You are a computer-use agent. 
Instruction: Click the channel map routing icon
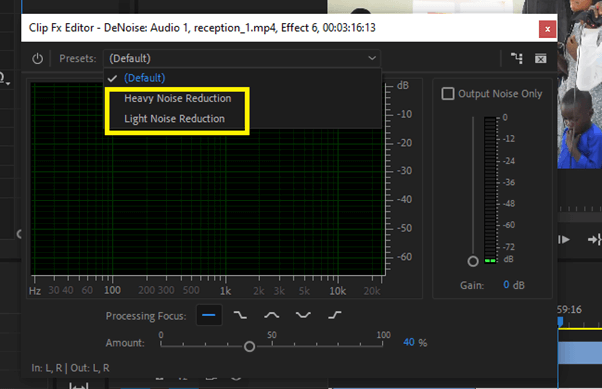click(517, 58)
